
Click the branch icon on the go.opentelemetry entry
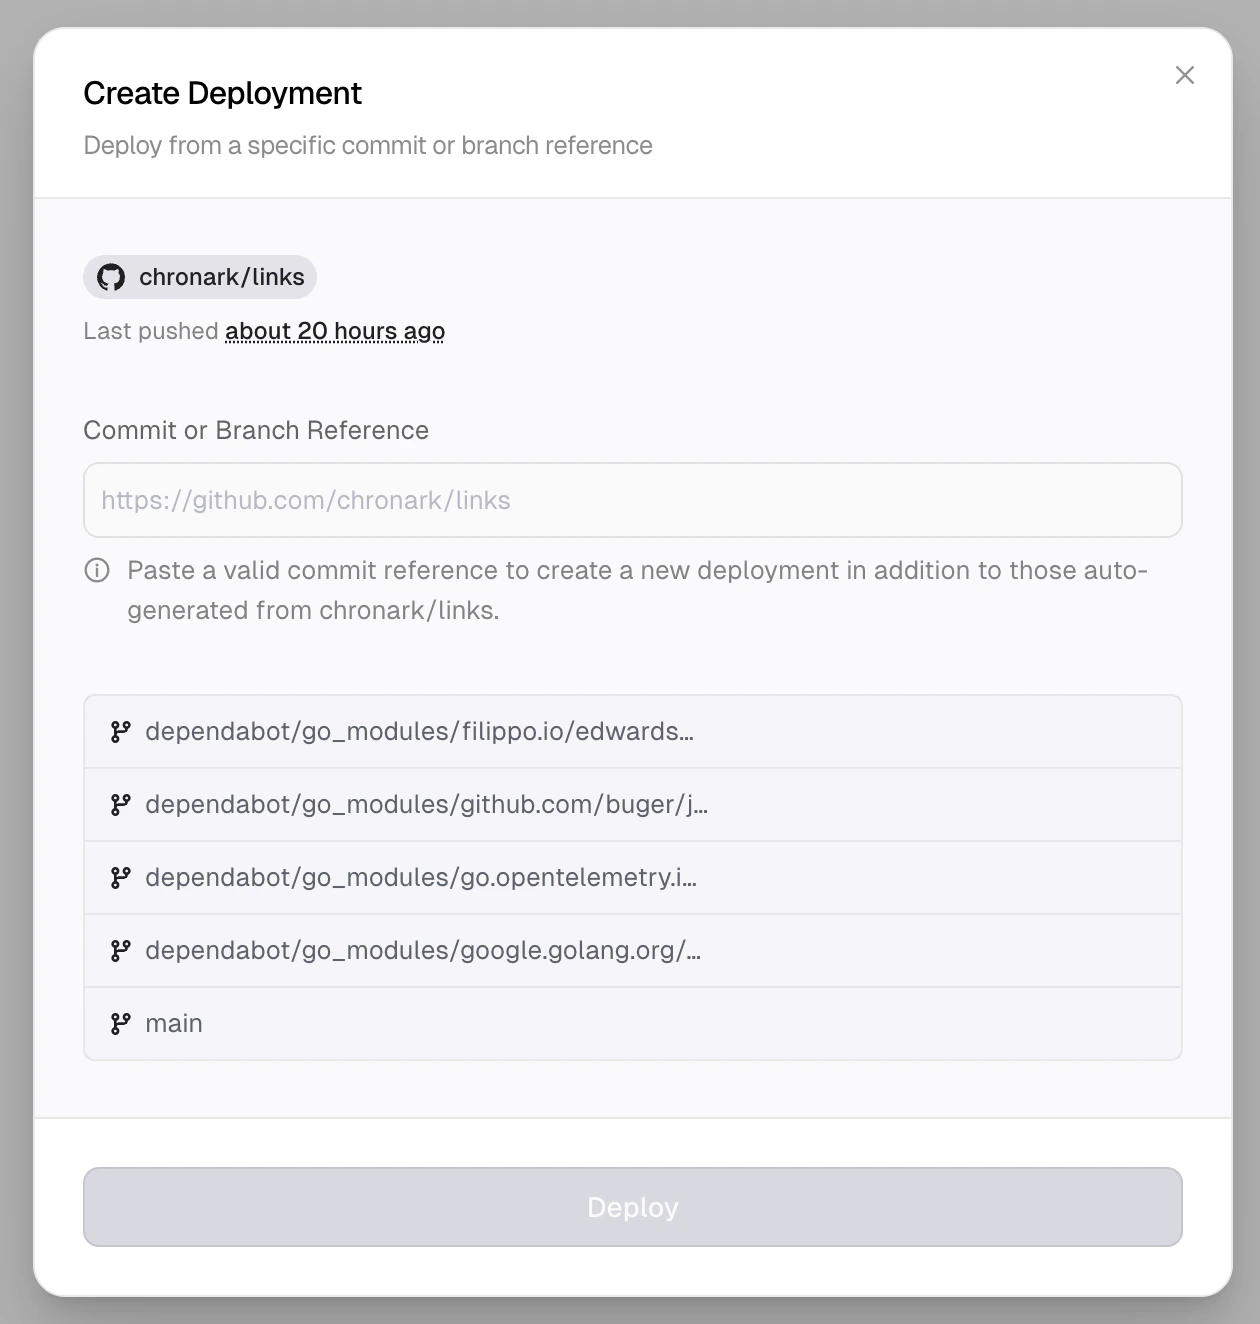pos(121,877)
